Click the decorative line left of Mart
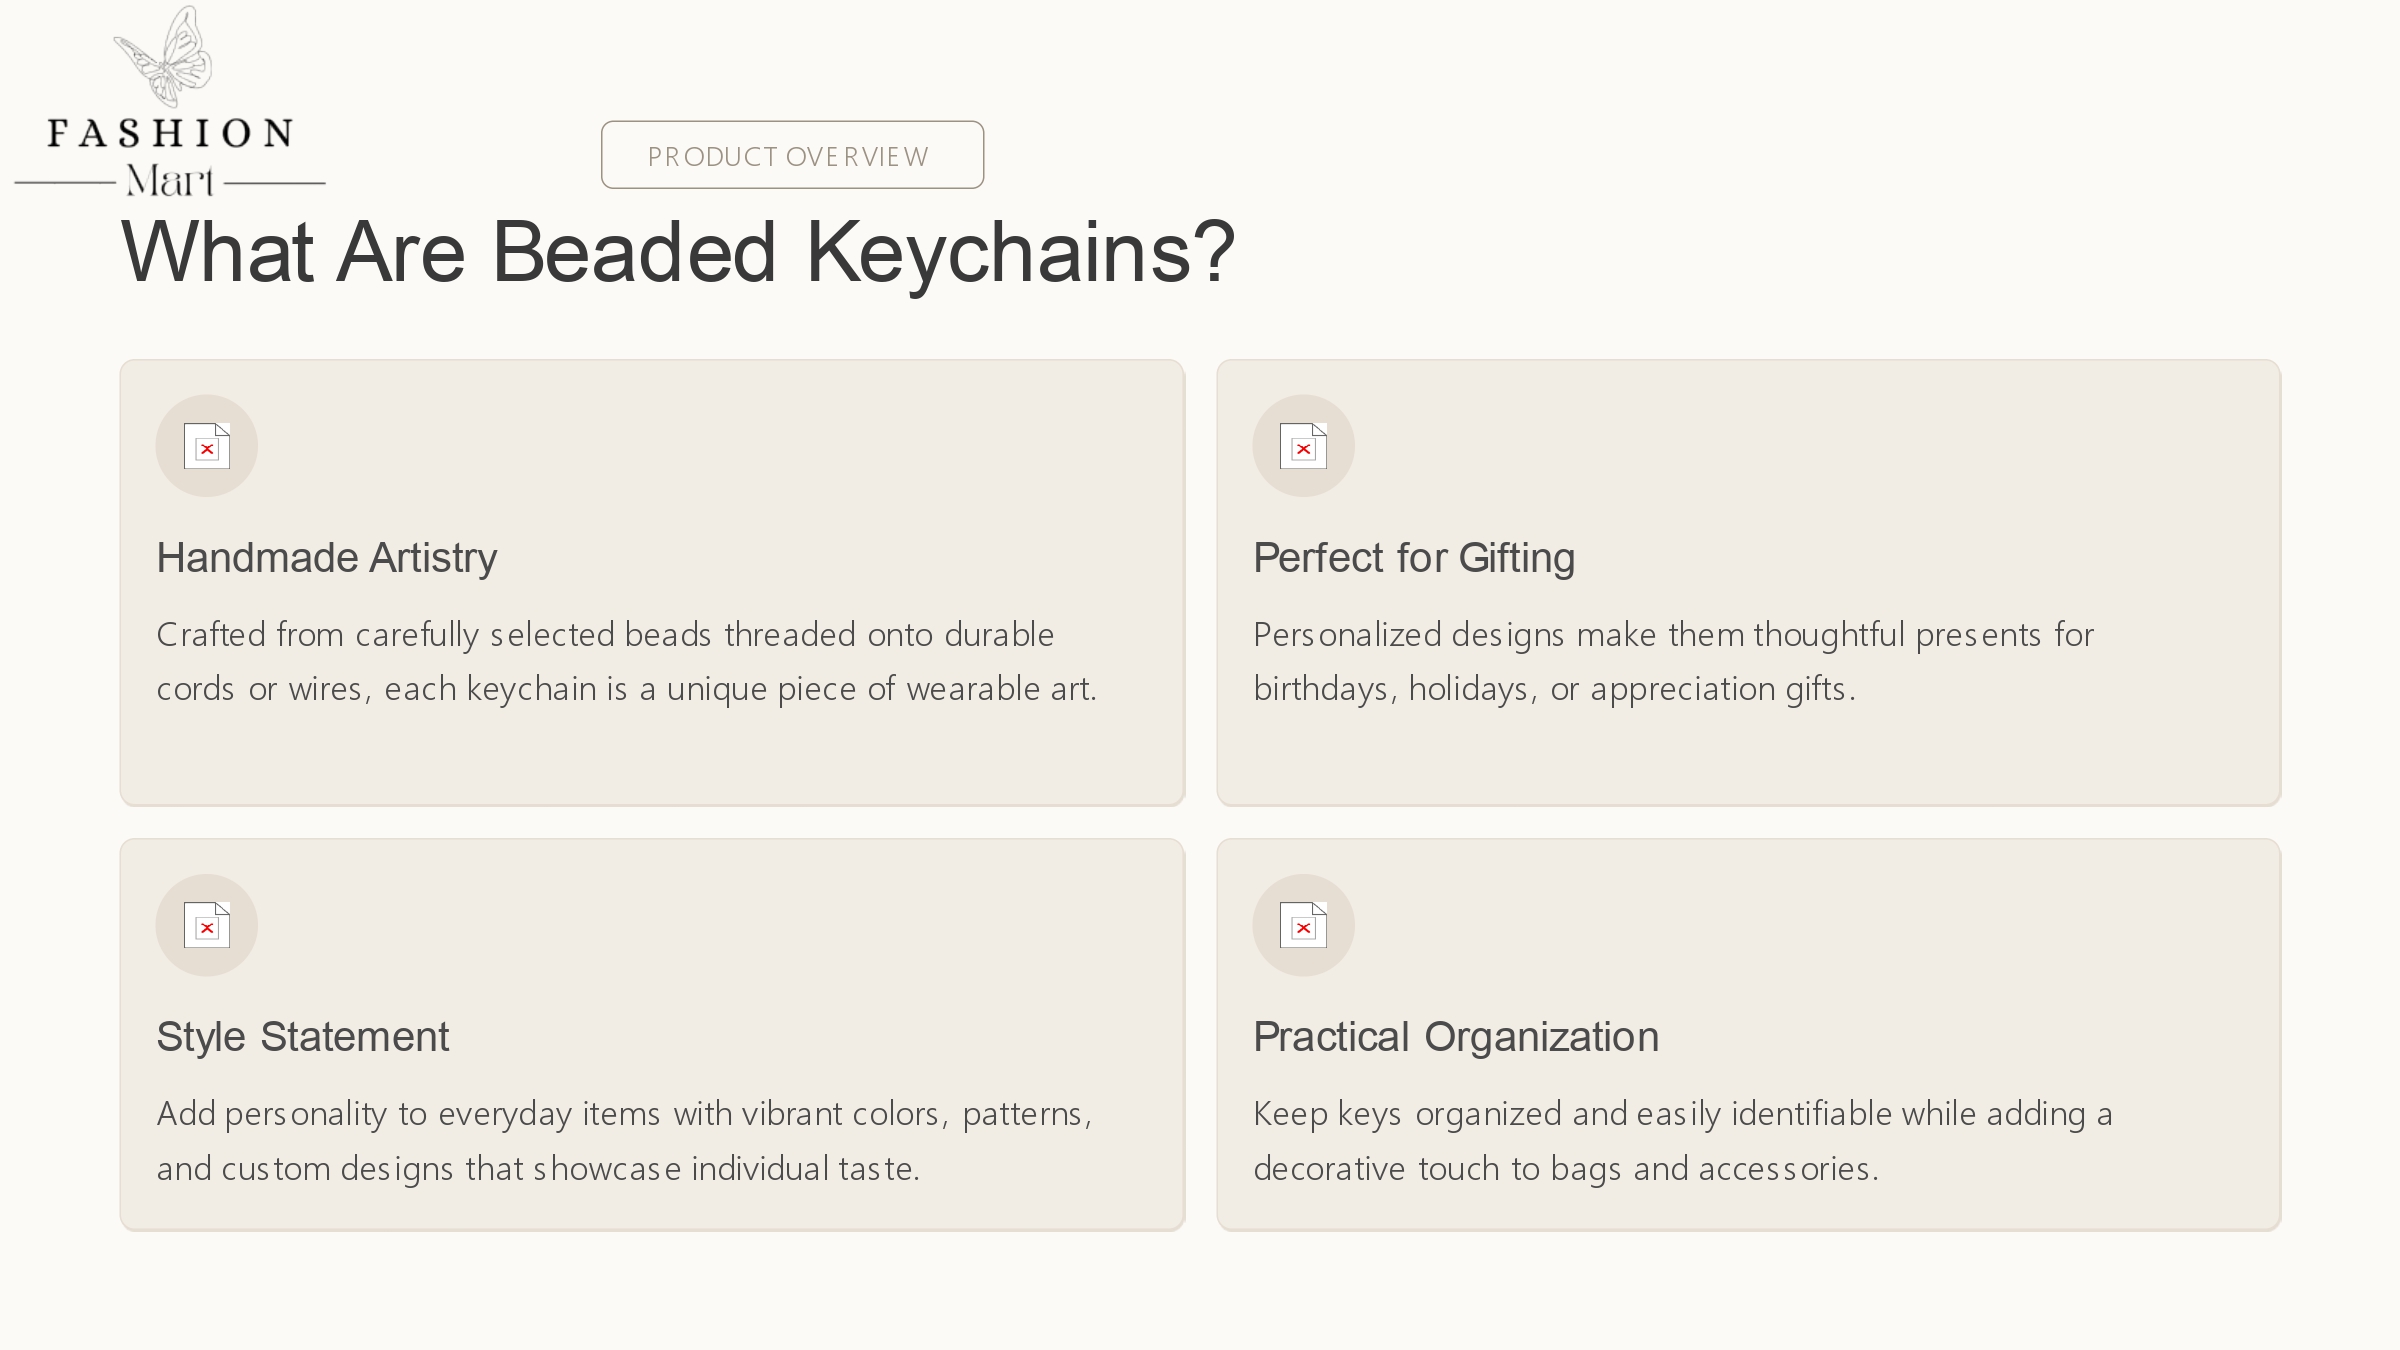The image size is (2400, 1350). 65,183
